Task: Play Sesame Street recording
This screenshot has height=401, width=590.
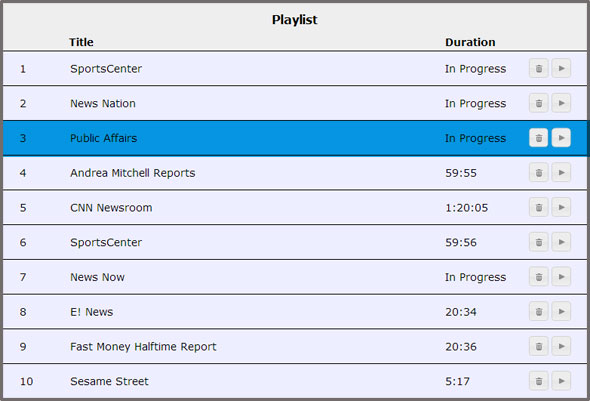Action: pyautogui.click(x=561, y=381)
